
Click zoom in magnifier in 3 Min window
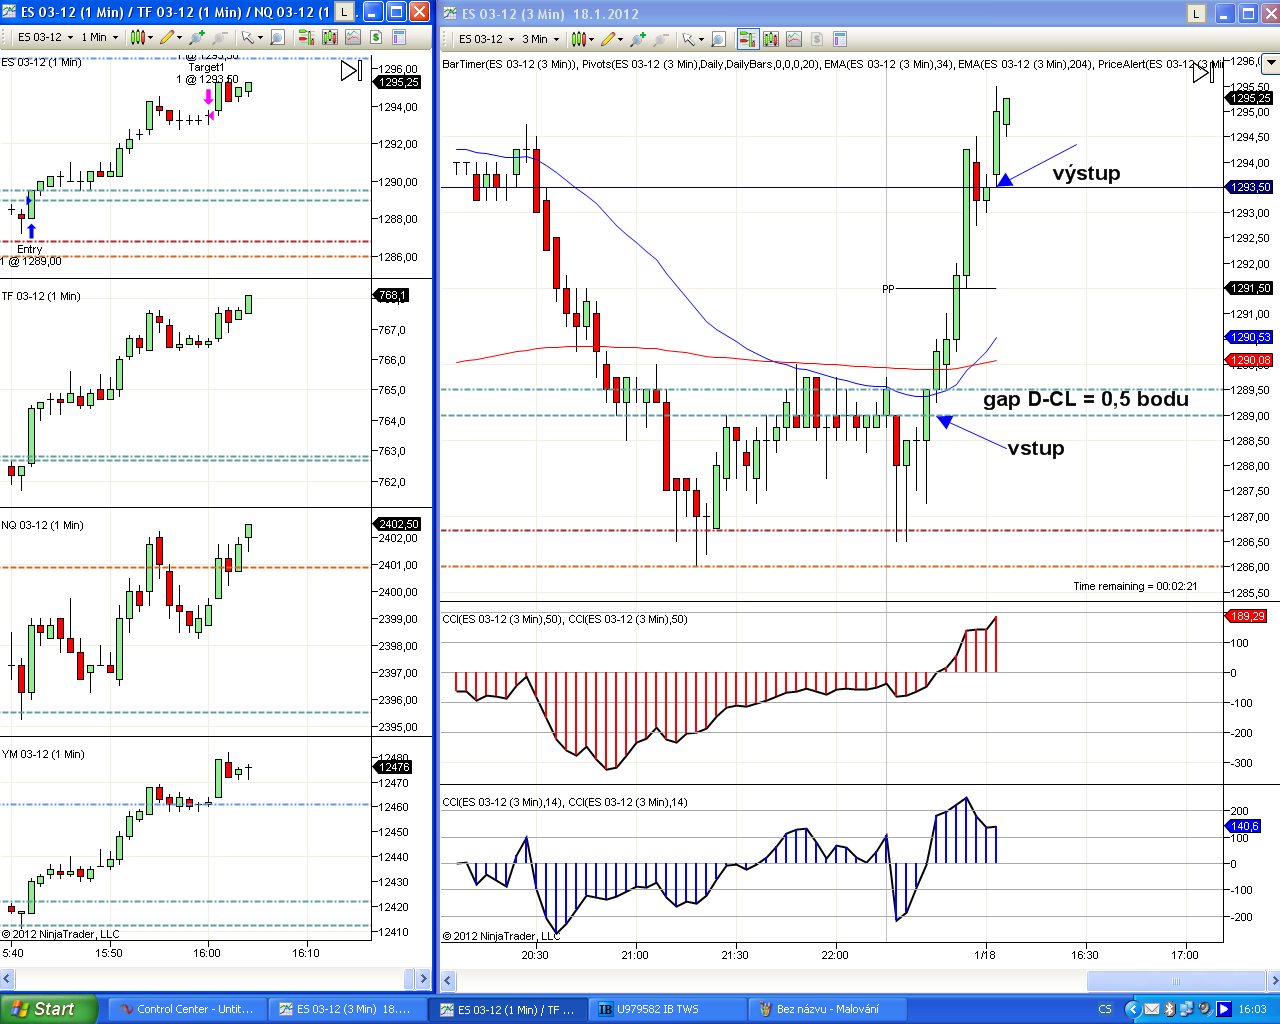coord(638,39)
